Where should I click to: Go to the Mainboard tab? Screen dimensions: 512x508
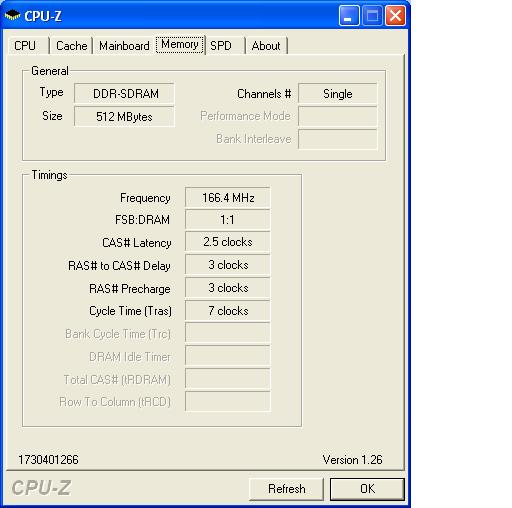point(124,46)
